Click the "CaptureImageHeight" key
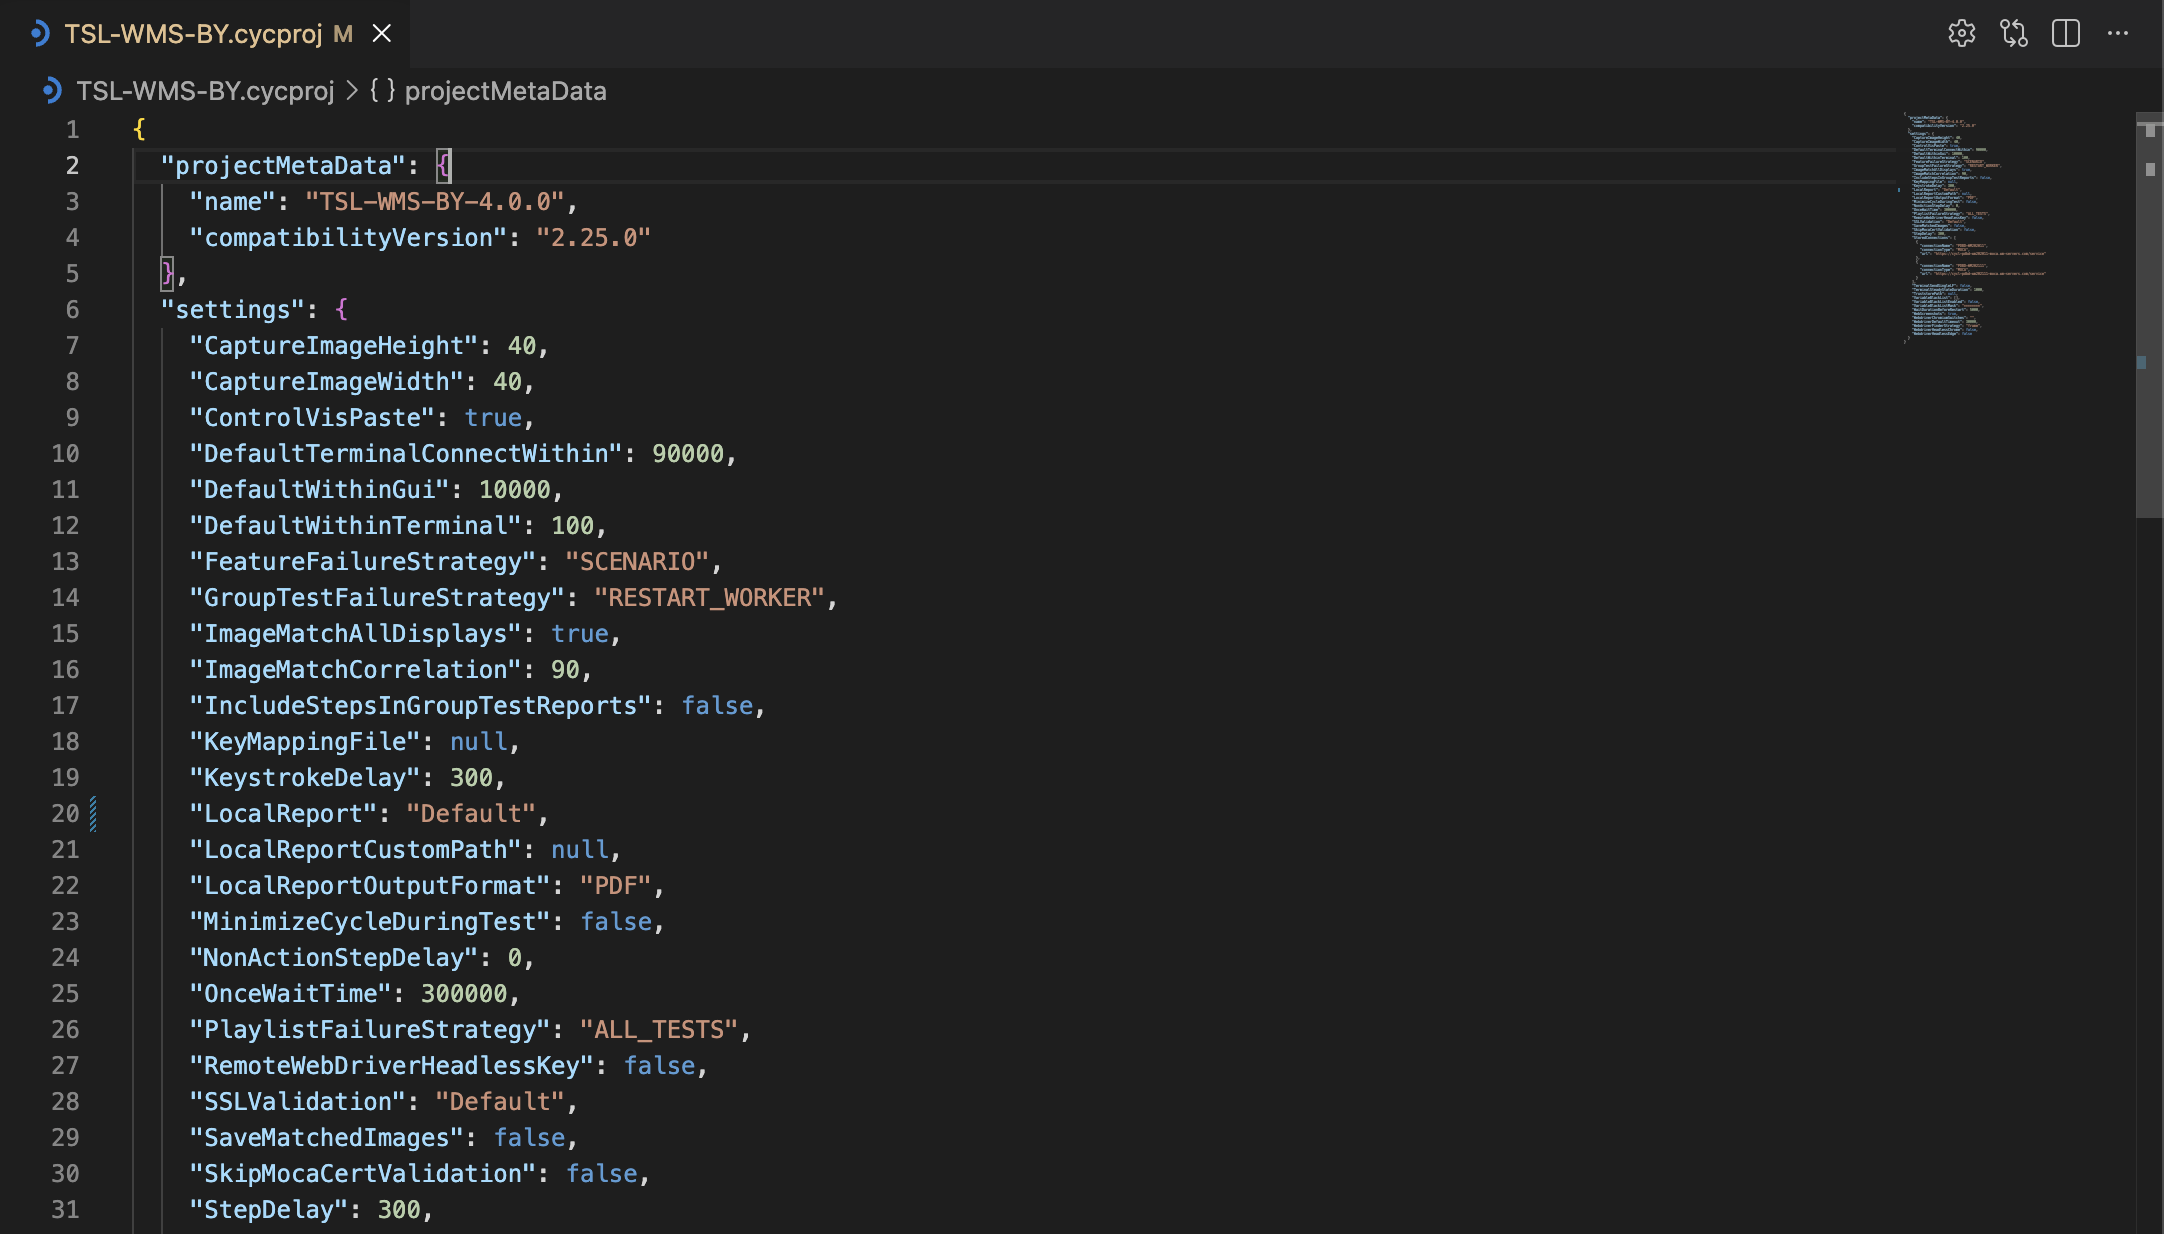 point(334,346)
